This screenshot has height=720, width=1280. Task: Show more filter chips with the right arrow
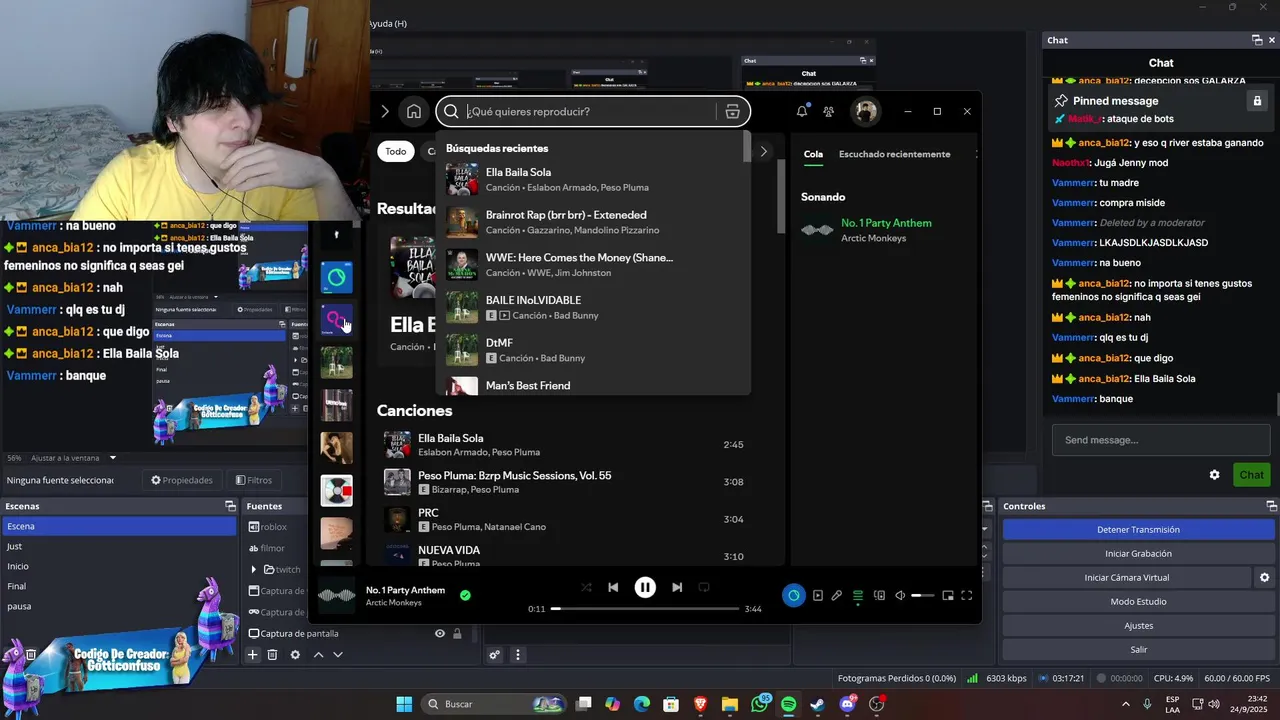(x=764, y=151)
